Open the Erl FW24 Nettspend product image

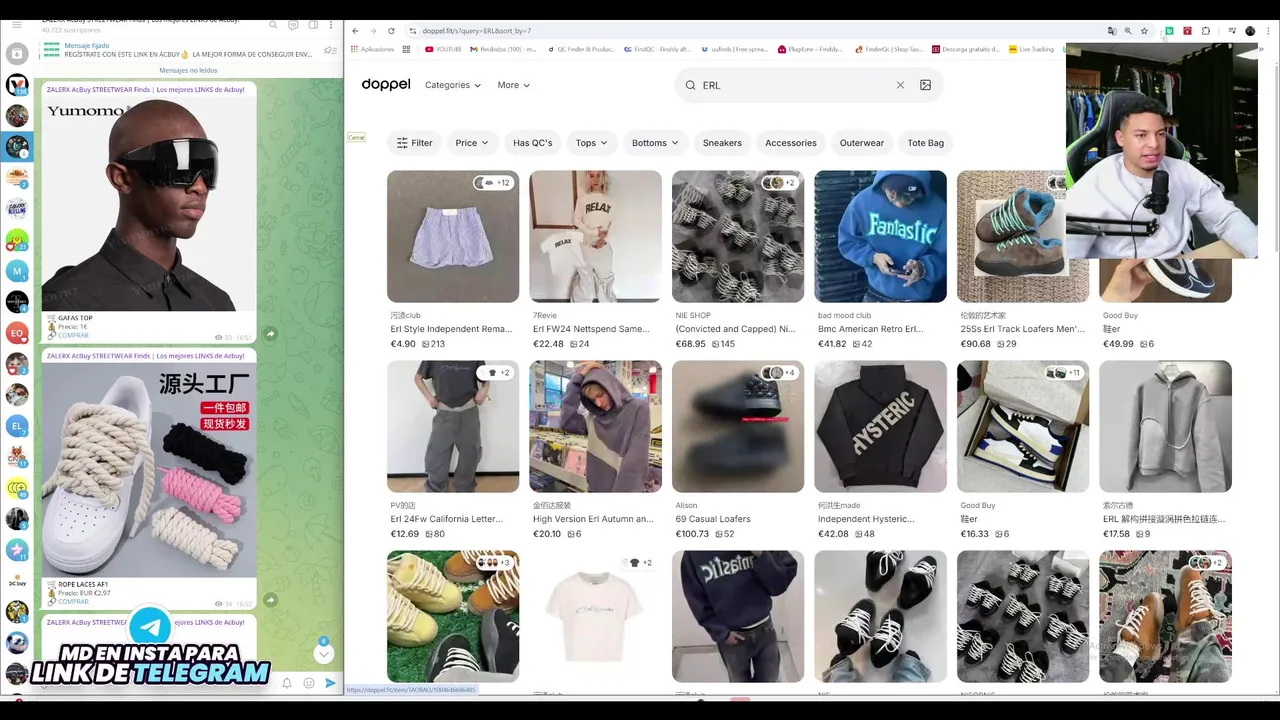[595, 236]
